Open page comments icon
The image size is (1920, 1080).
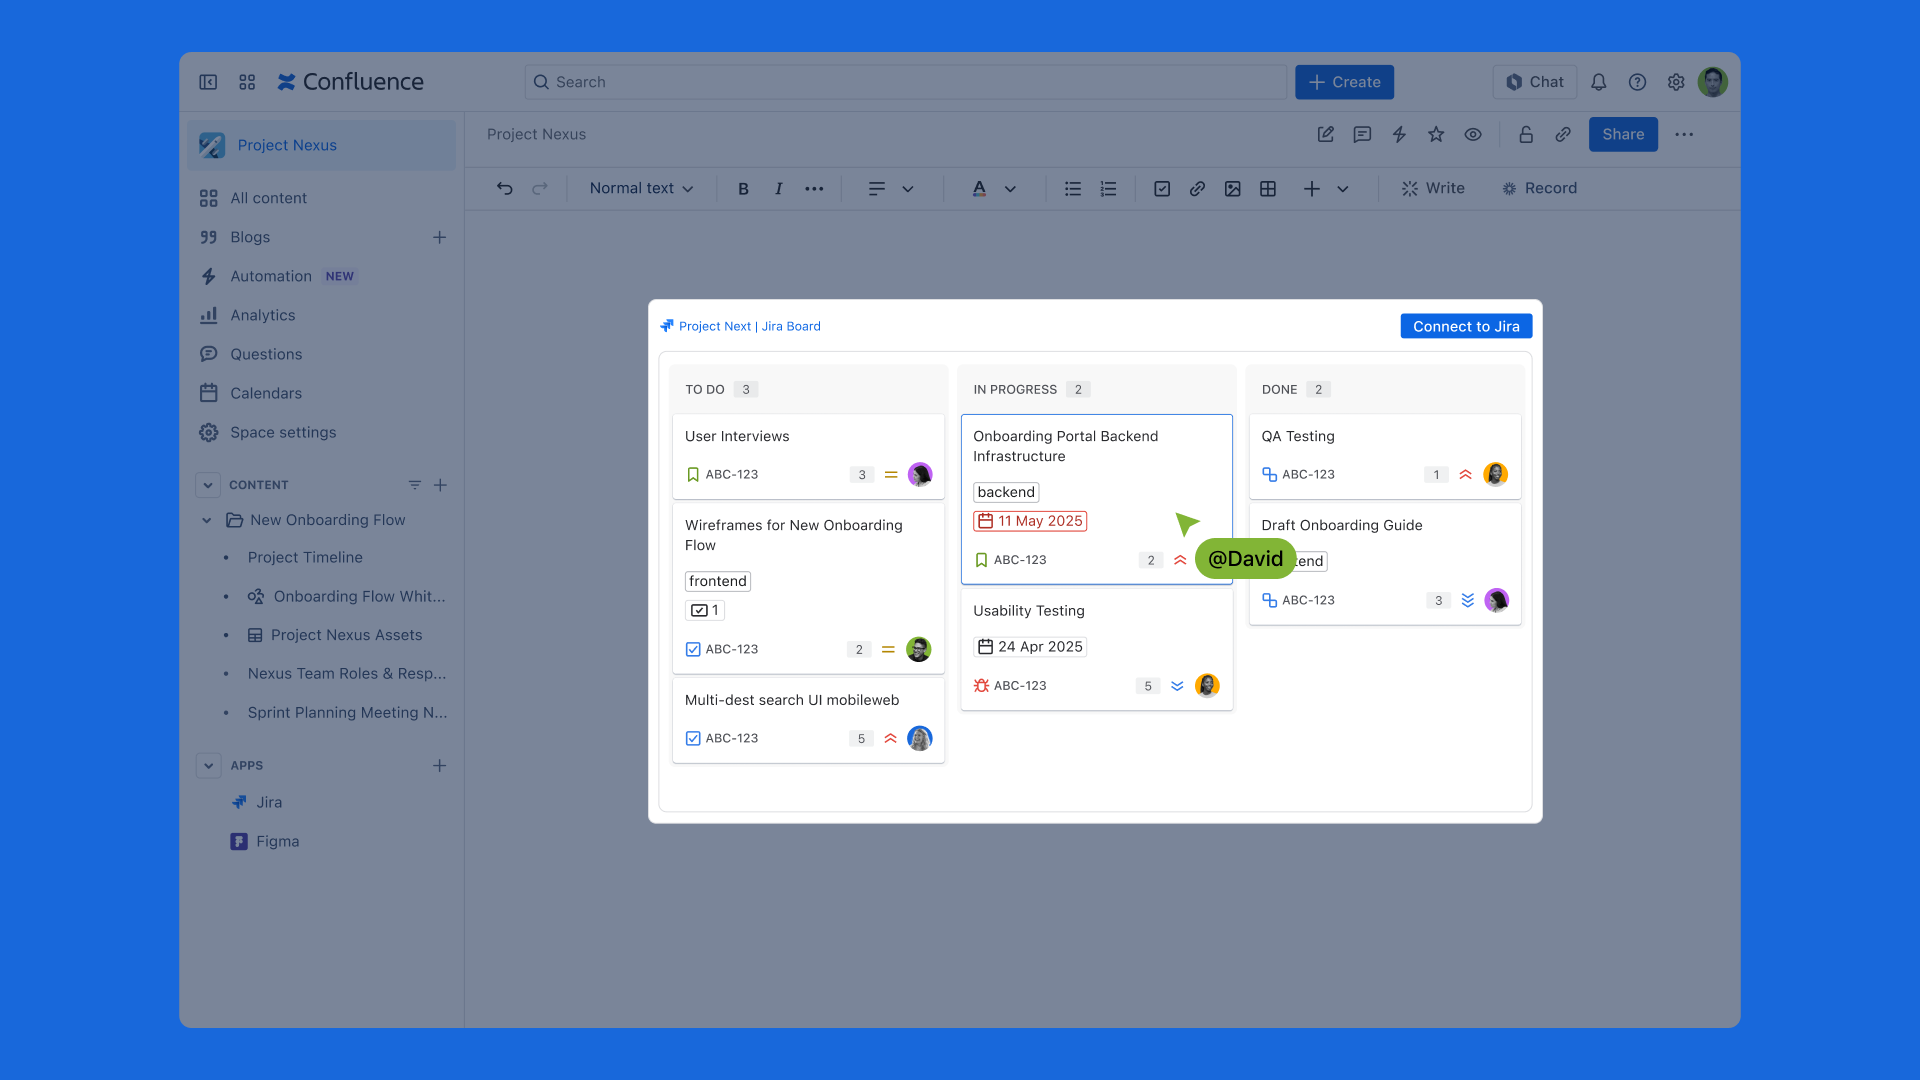1362,134
